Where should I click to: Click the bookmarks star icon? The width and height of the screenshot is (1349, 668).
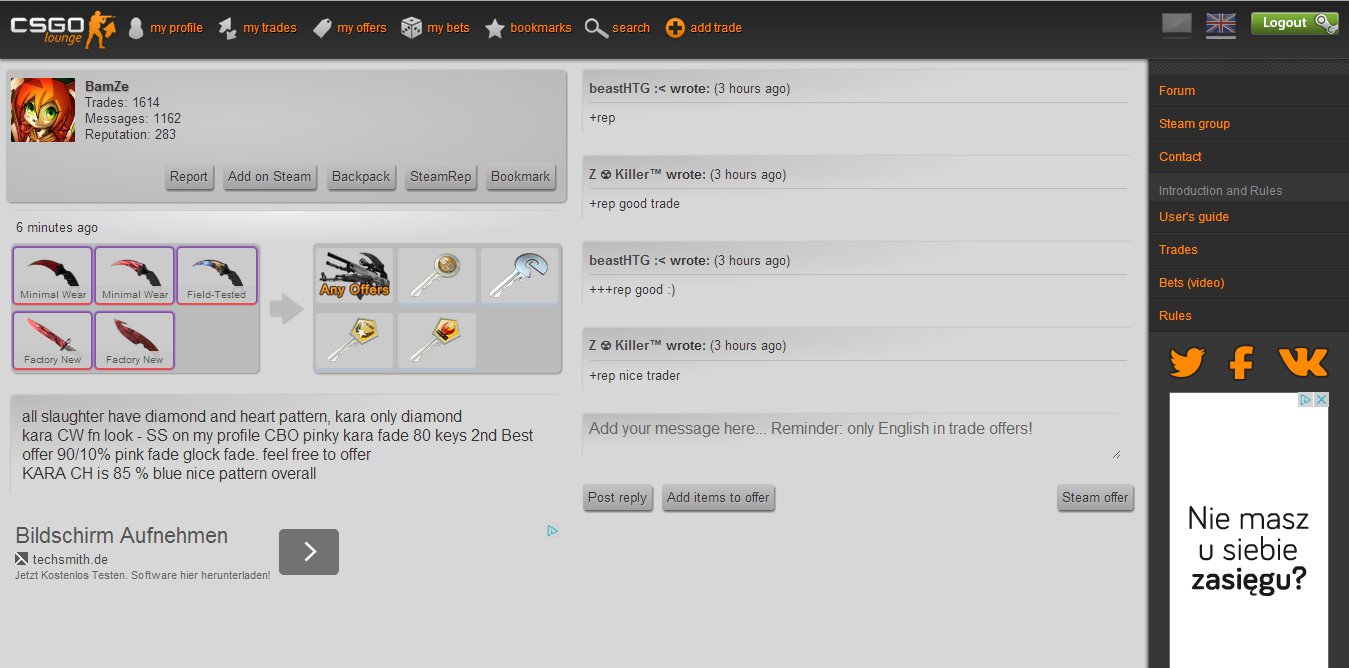coord(495,28)
